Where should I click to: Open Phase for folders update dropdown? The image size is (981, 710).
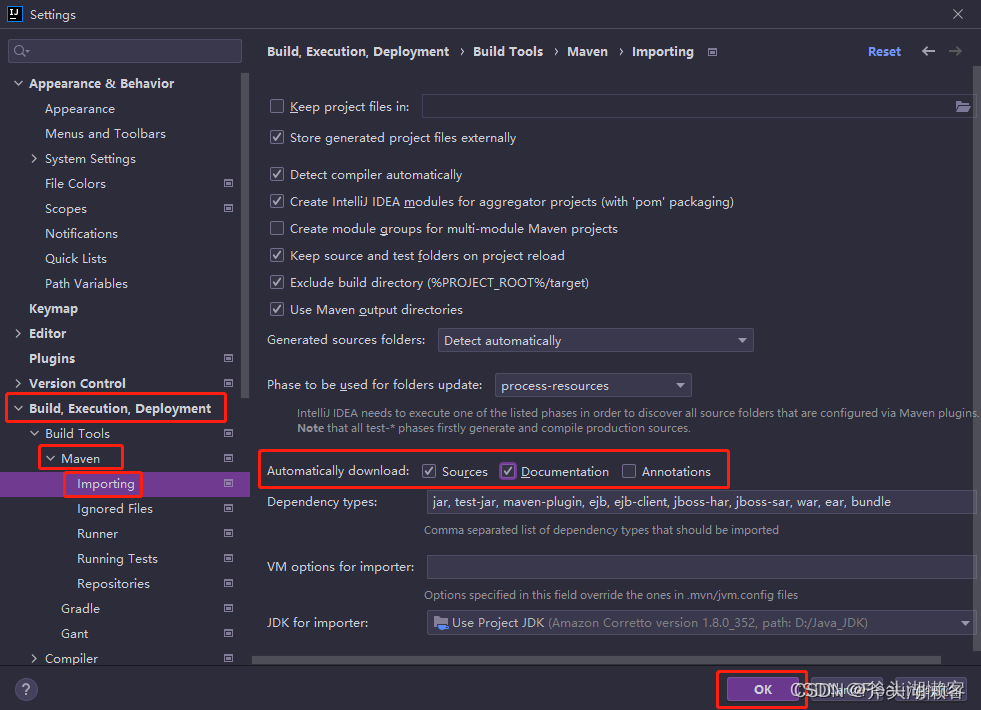point(593,385)
